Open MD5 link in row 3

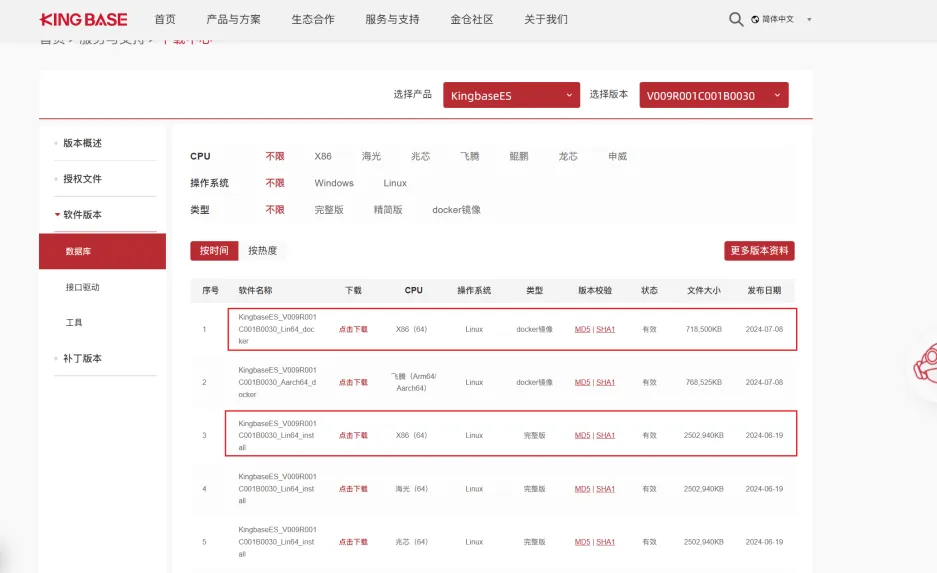click(582, 436)
